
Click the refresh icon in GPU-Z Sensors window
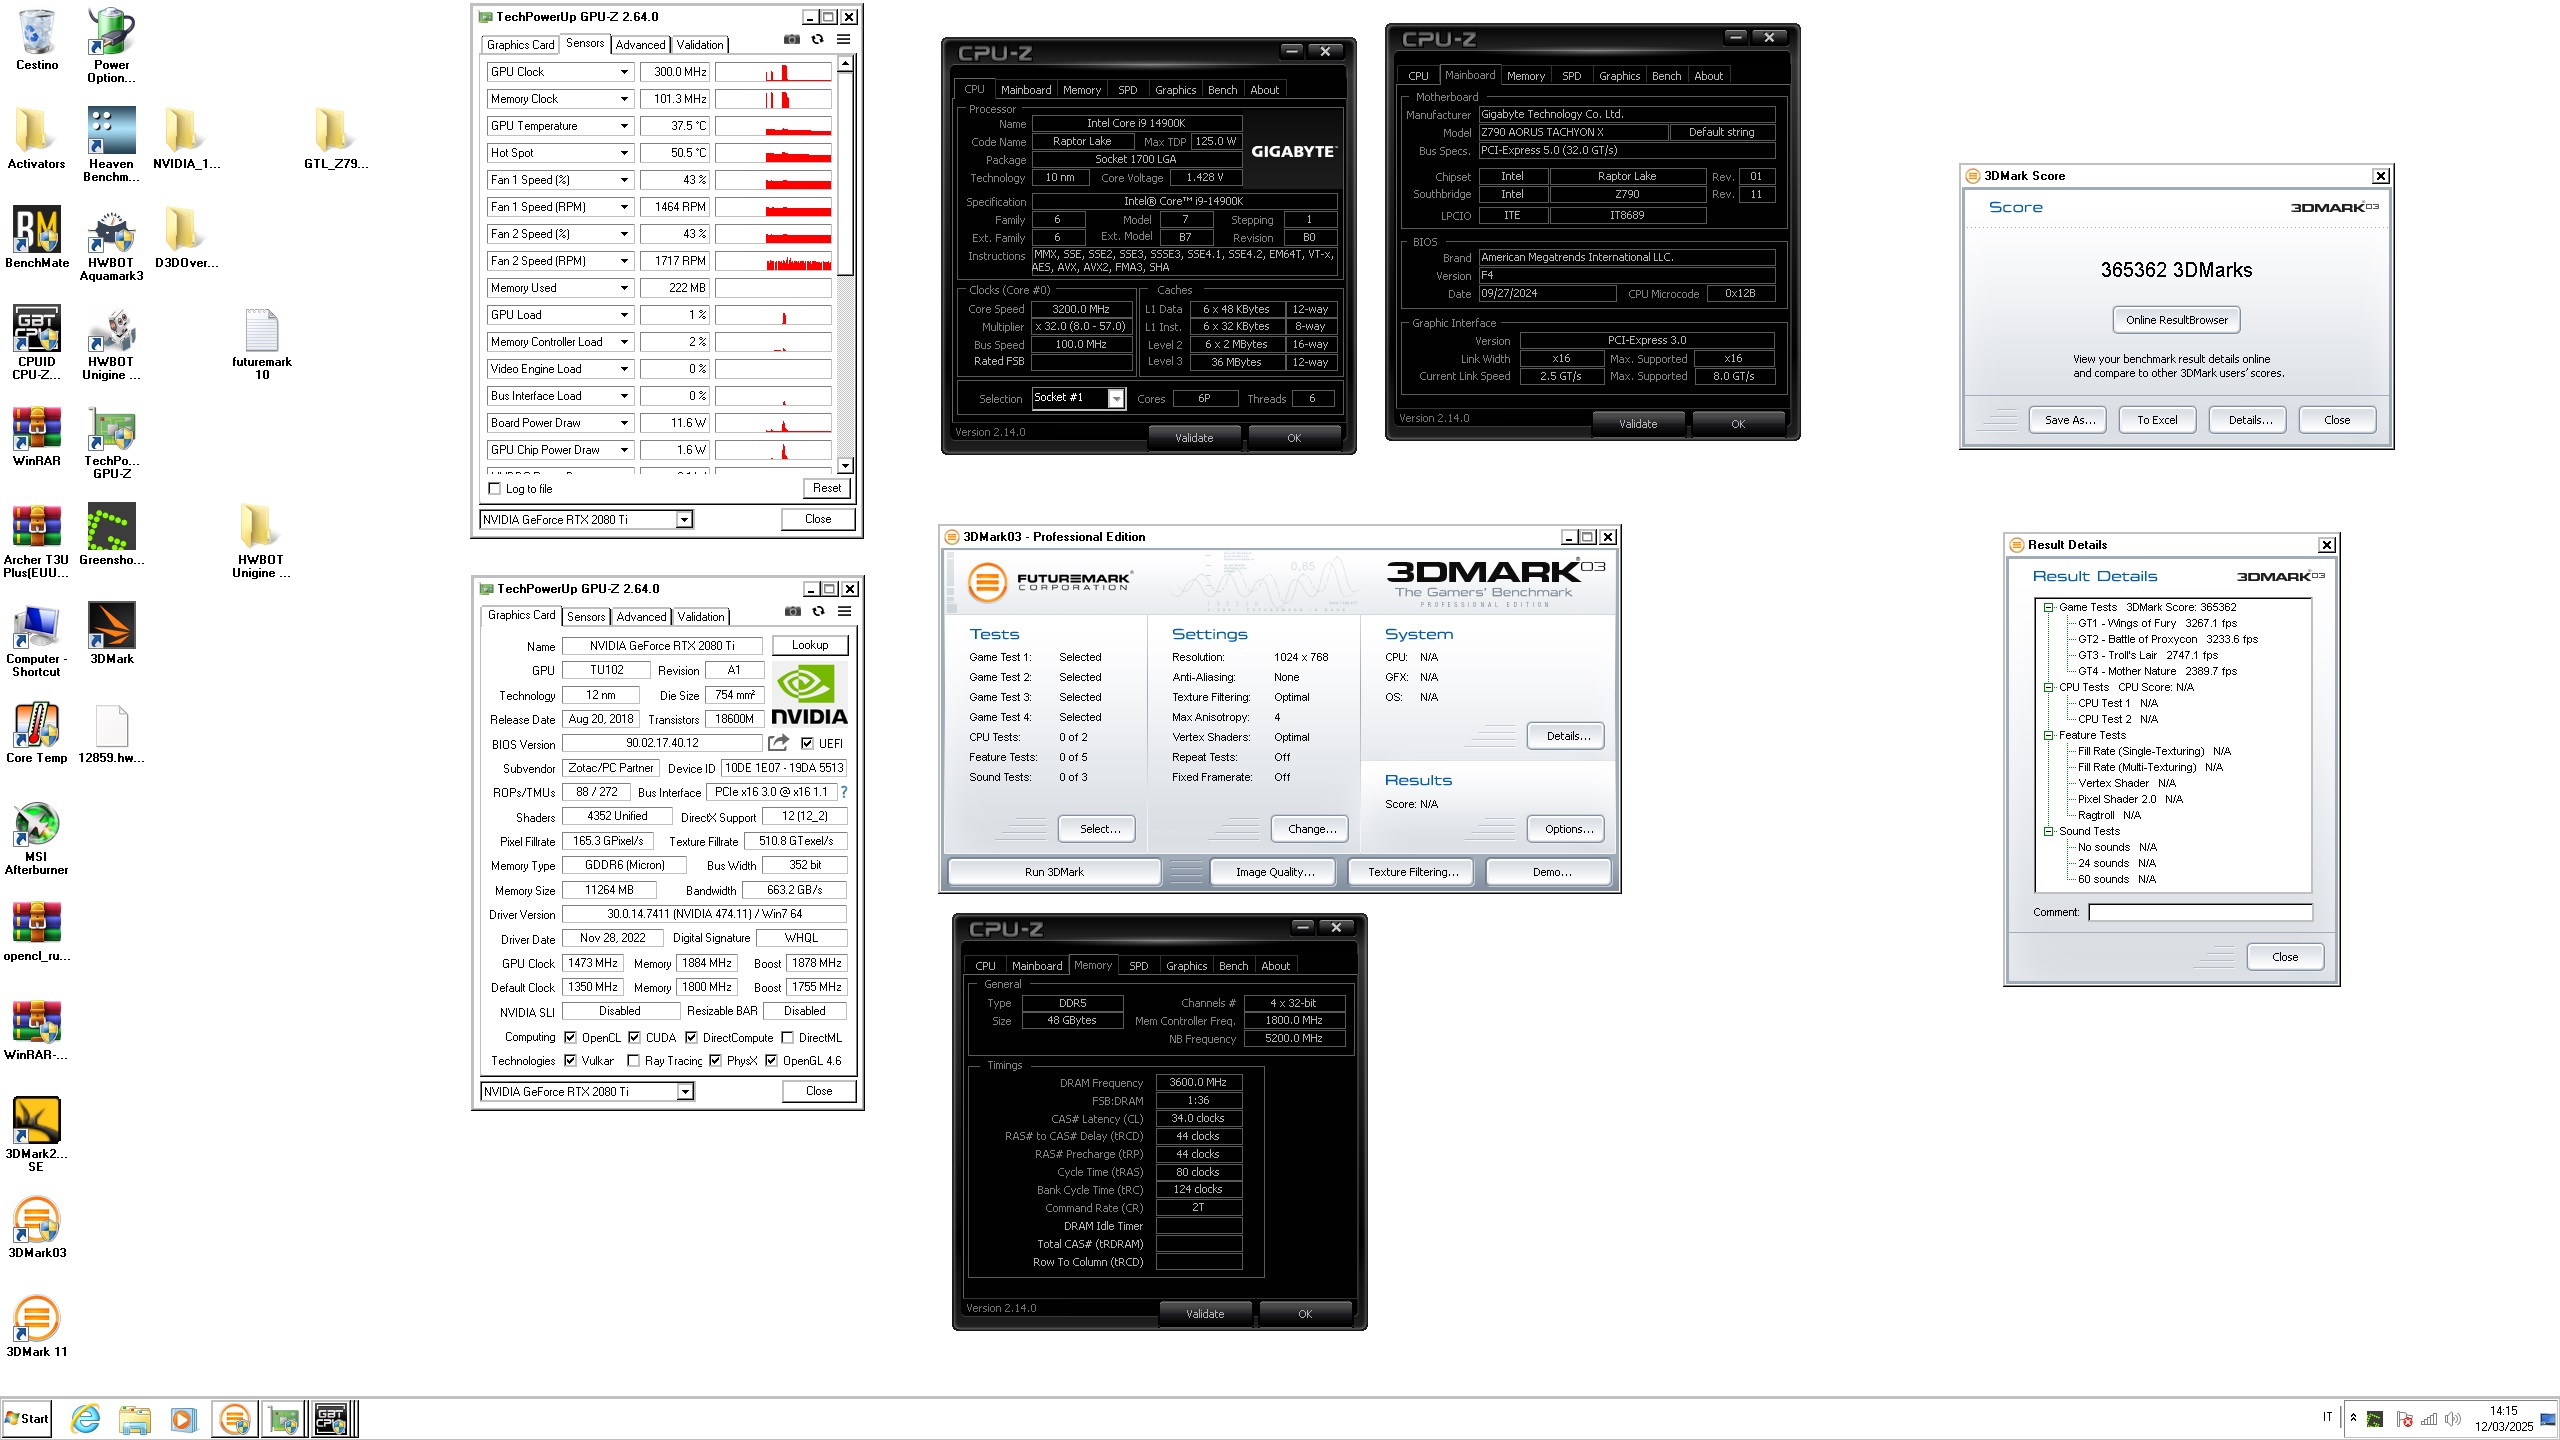click(x=818, y=39)
